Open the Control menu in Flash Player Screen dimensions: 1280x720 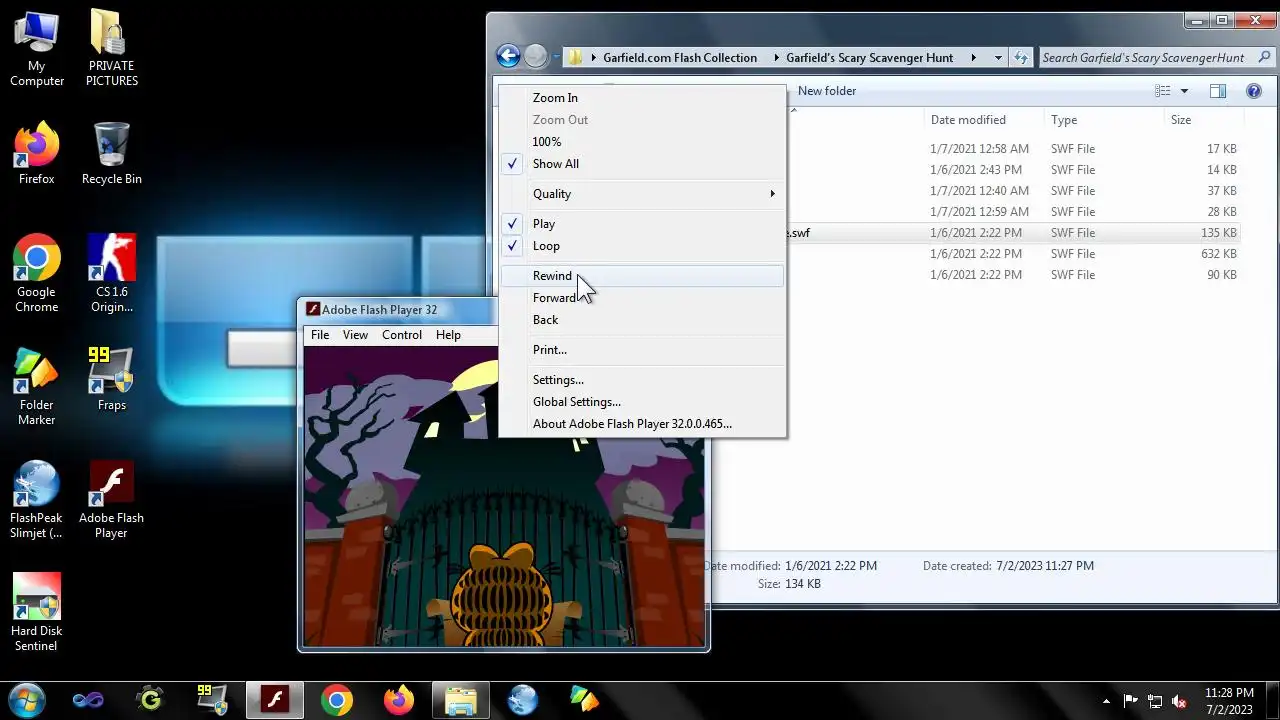[x=402, y=335]
